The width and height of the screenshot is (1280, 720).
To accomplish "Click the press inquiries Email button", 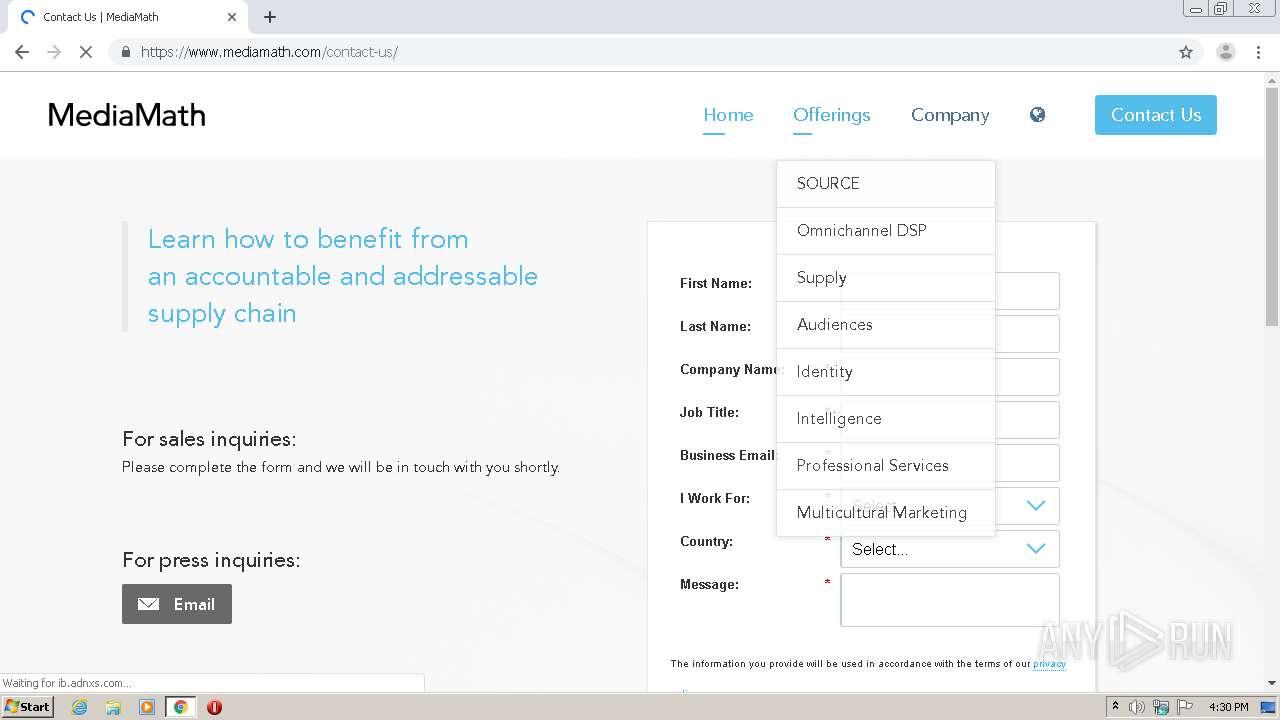I will 177,604.
